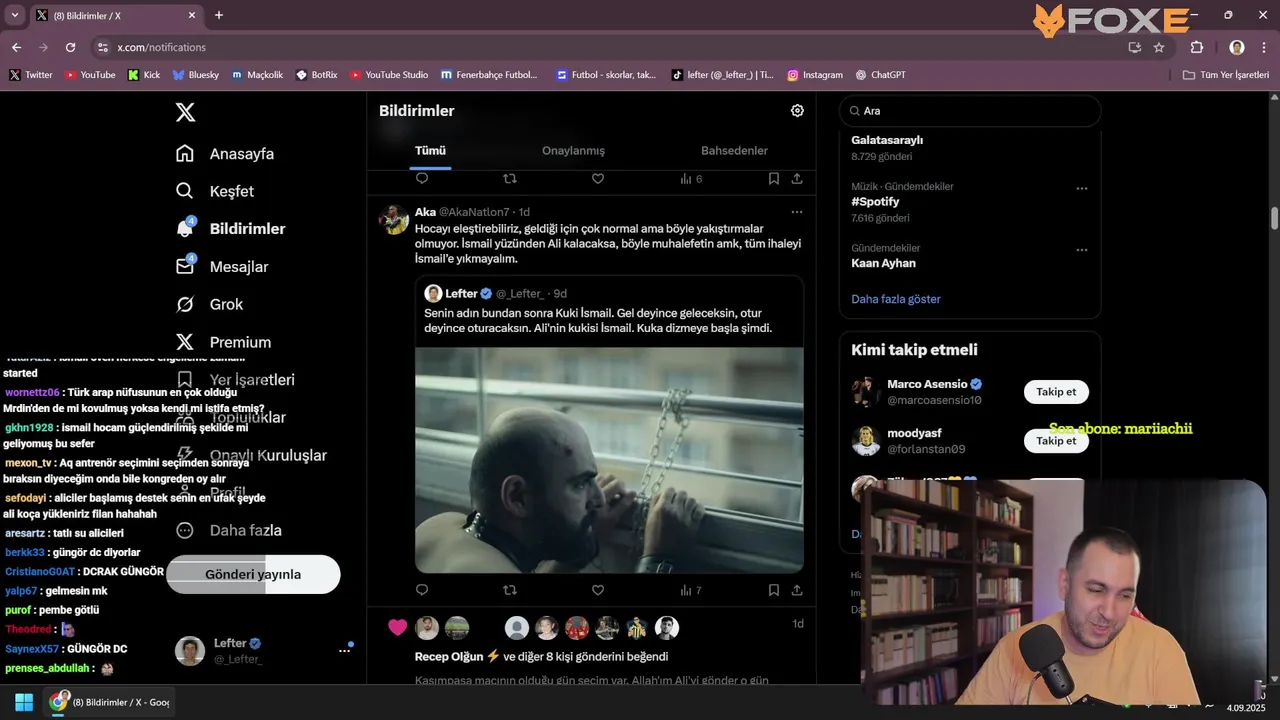View site information icon in address bar

point(102,47)
